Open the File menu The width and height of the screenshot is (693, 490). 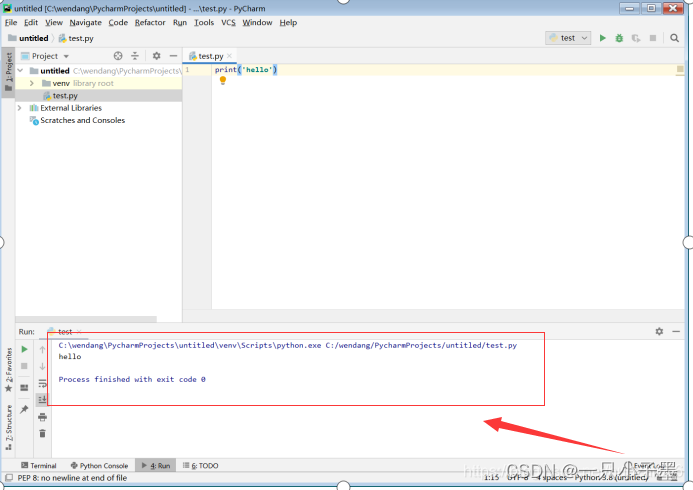[11, 23]
